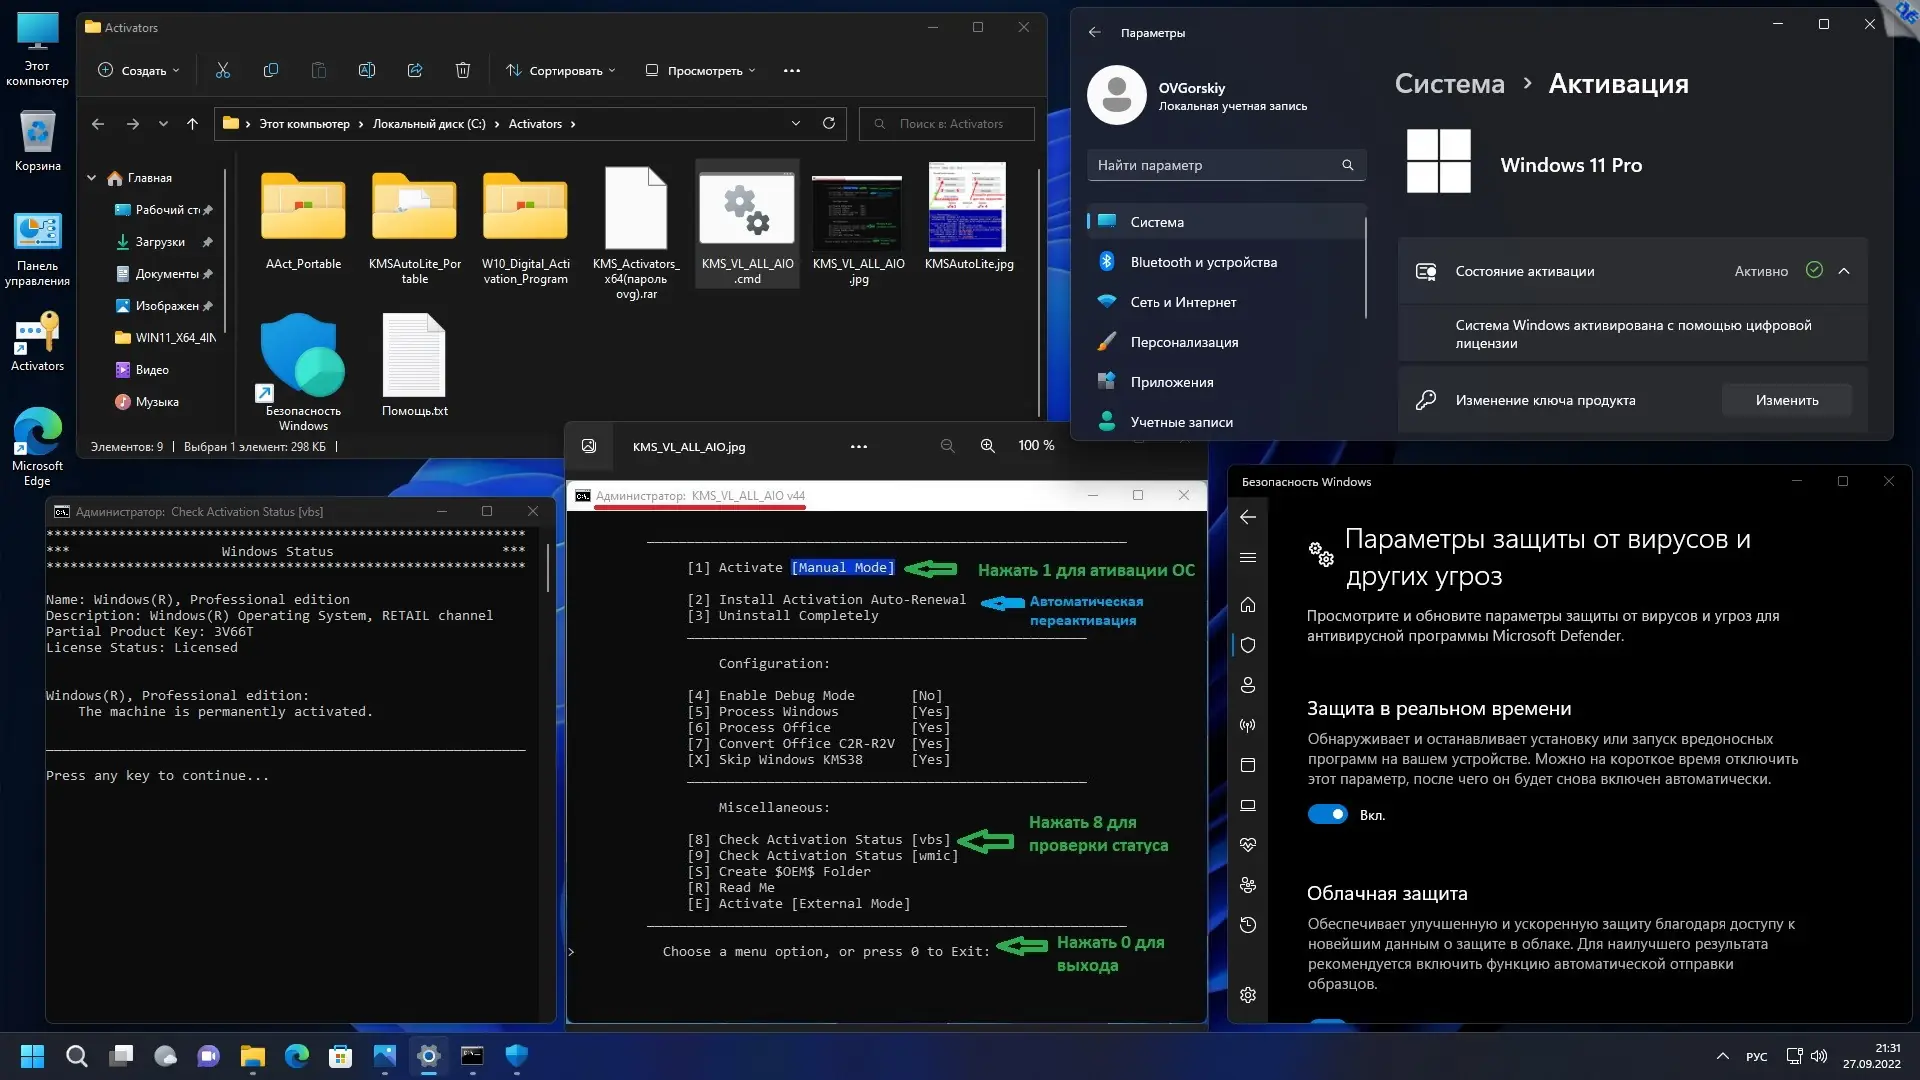1920x1080 pixels.
Task: Collapse the activation state section chevron
Action: click(1844, 271)
